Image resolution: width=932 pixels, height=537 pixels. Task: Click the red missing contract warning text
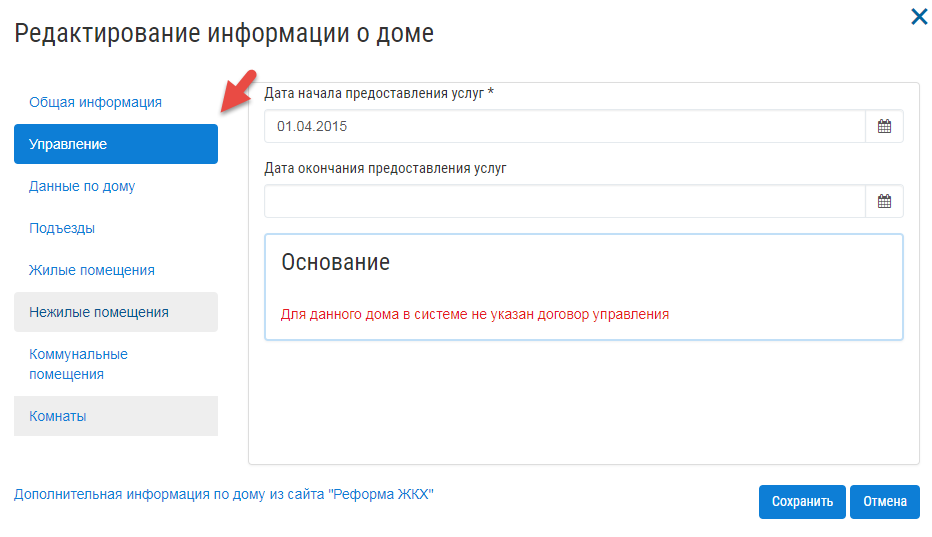[475, 314]
